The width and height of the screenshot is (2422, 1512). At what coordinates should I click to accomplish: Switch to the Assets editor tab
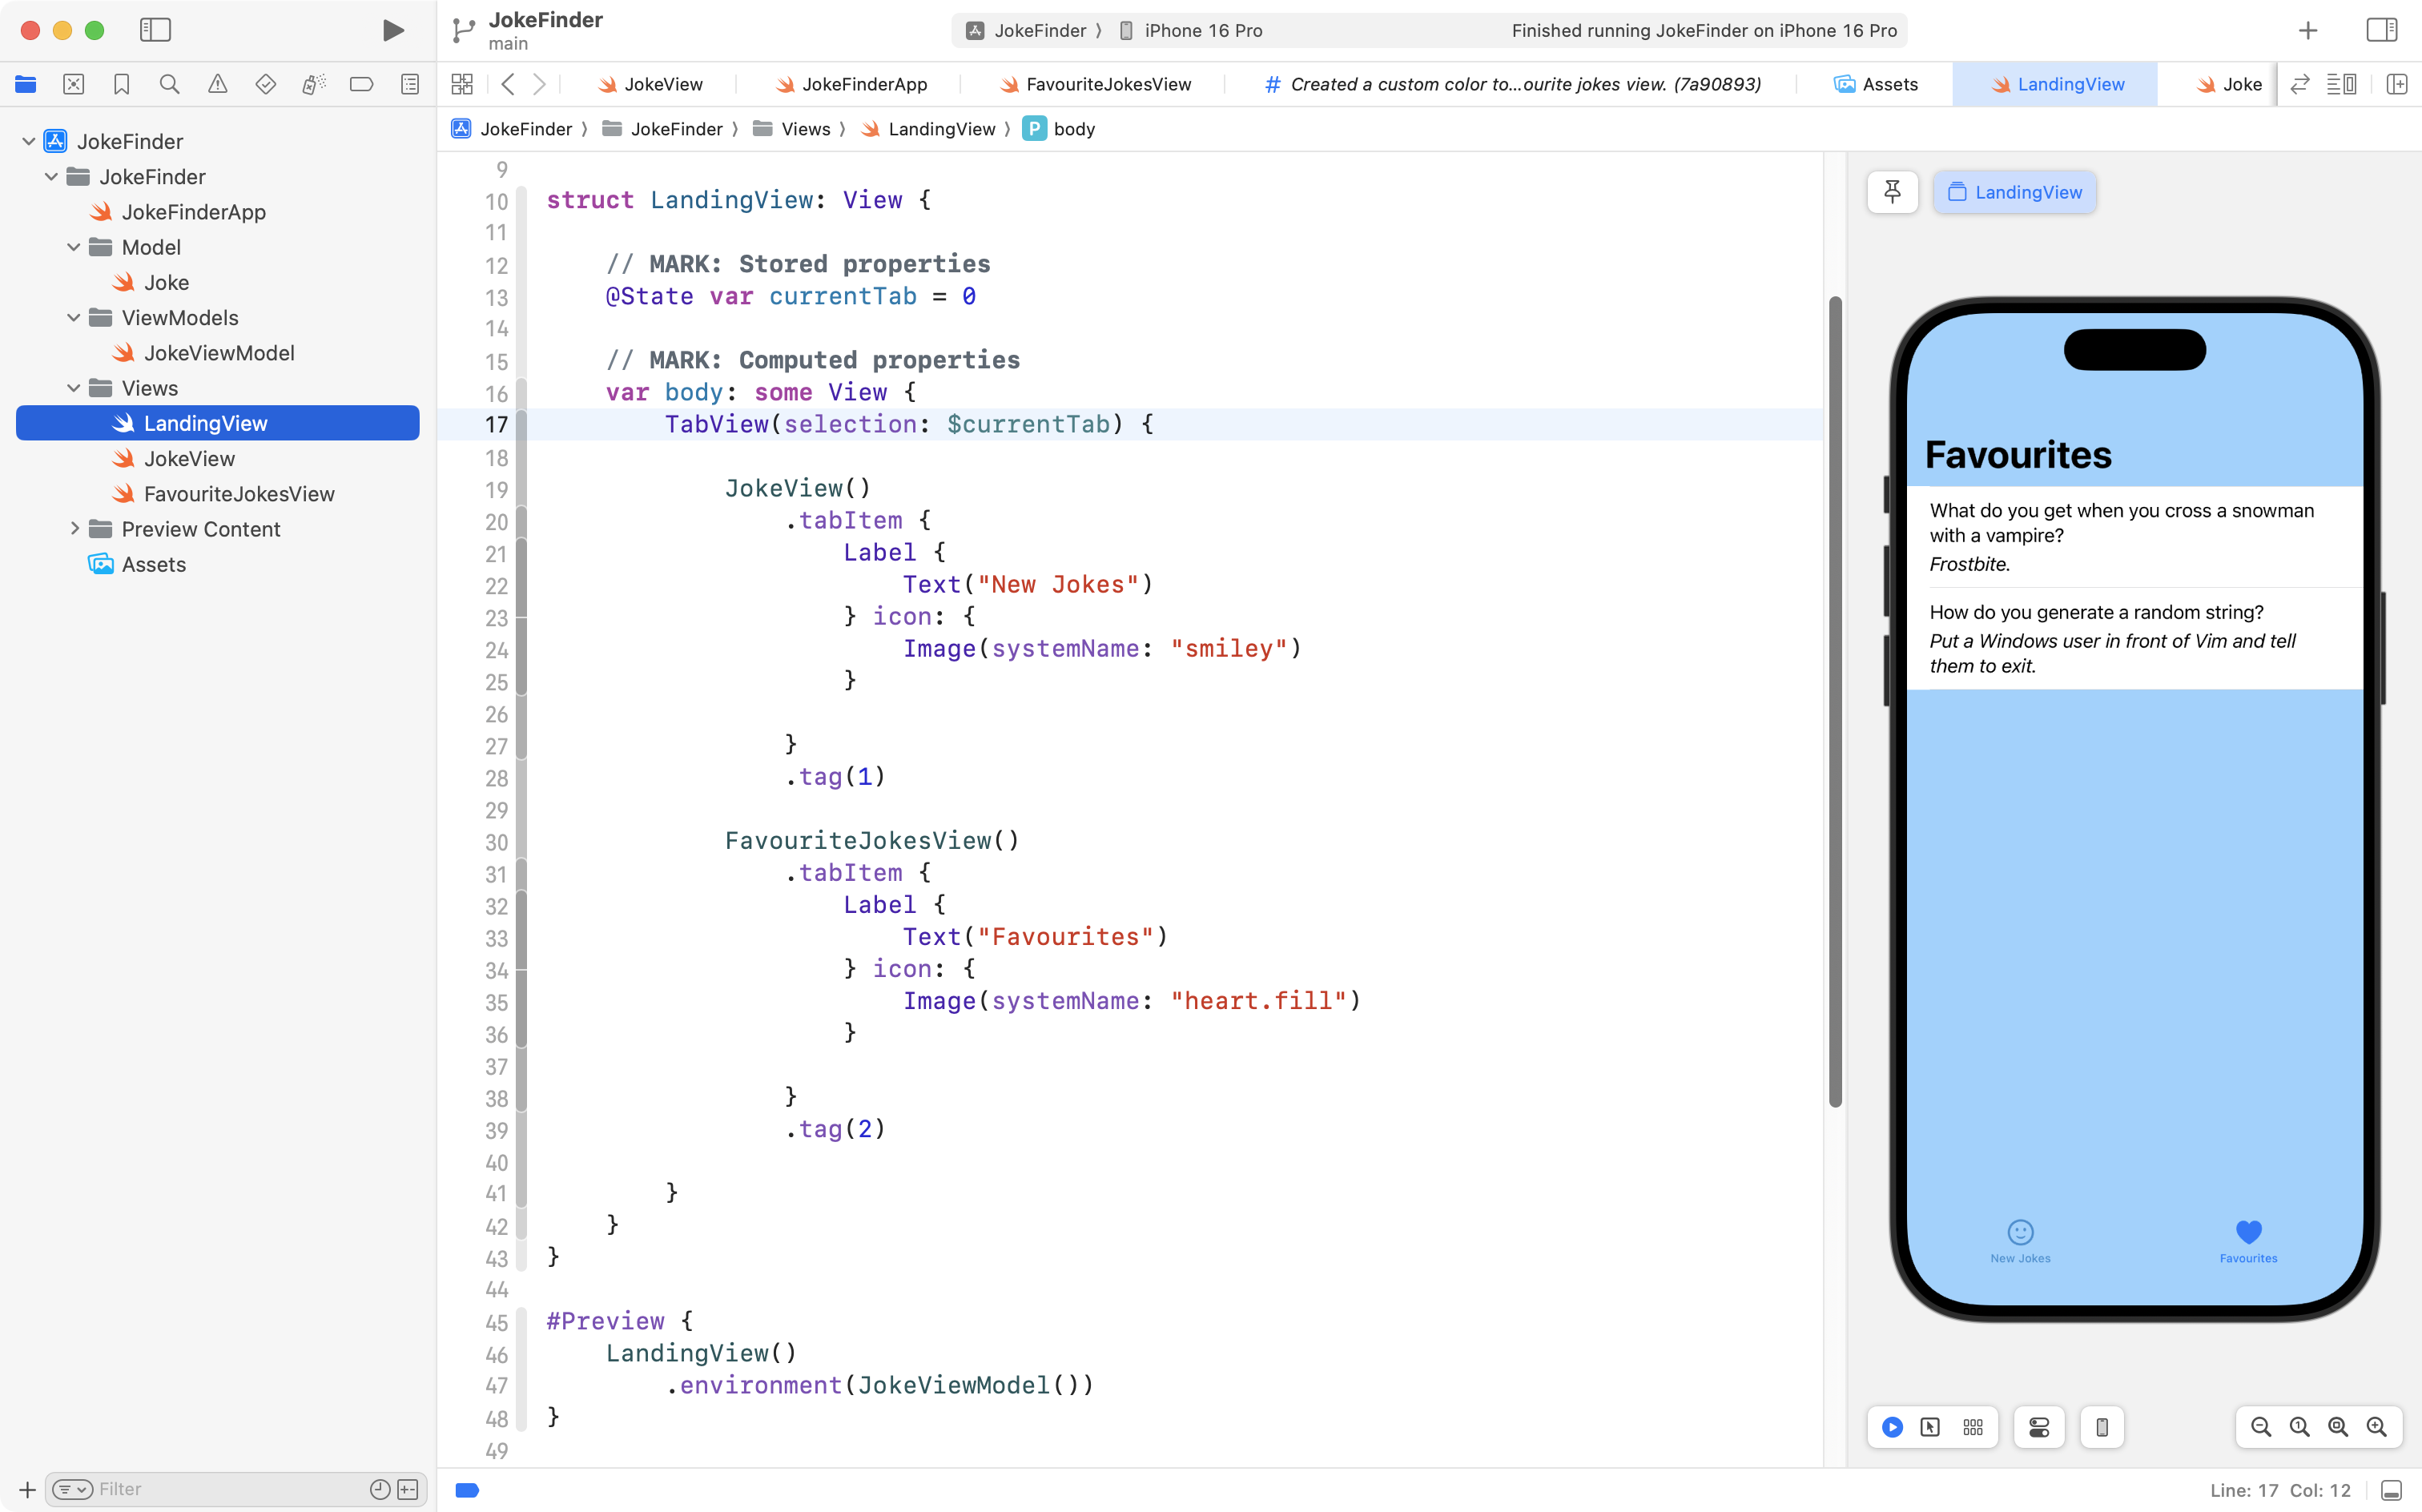pyautogui.click(x=1876, y=85)
